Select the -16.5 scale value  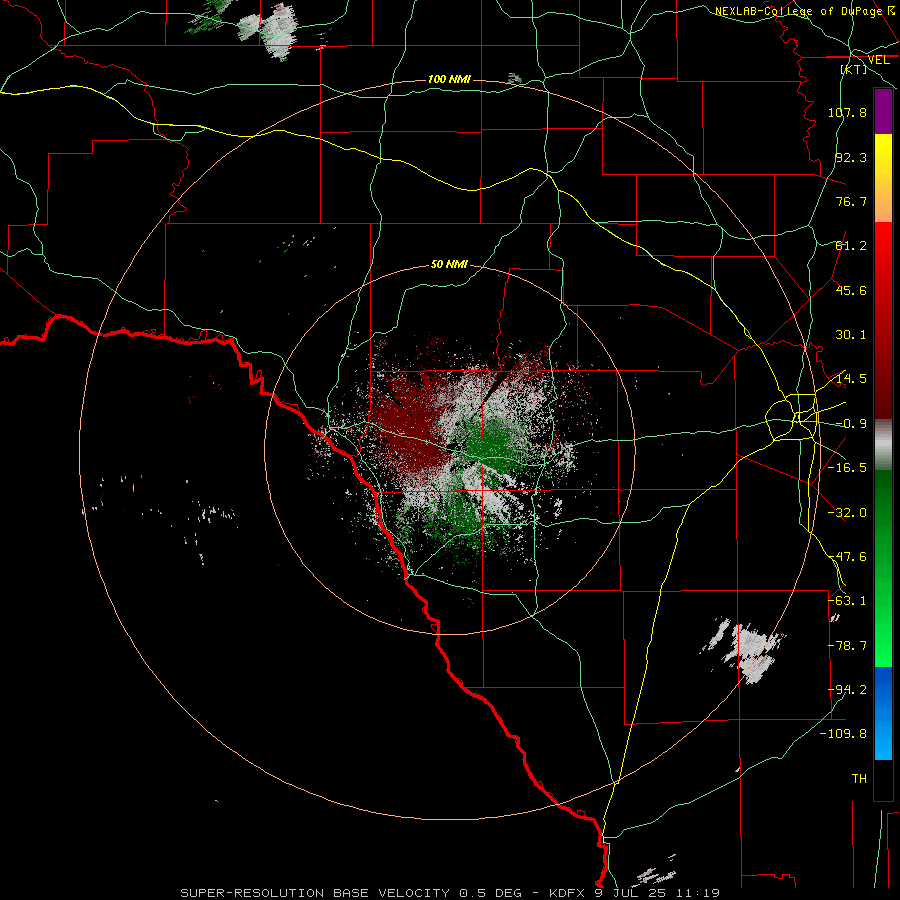click(x=847, y=468)
